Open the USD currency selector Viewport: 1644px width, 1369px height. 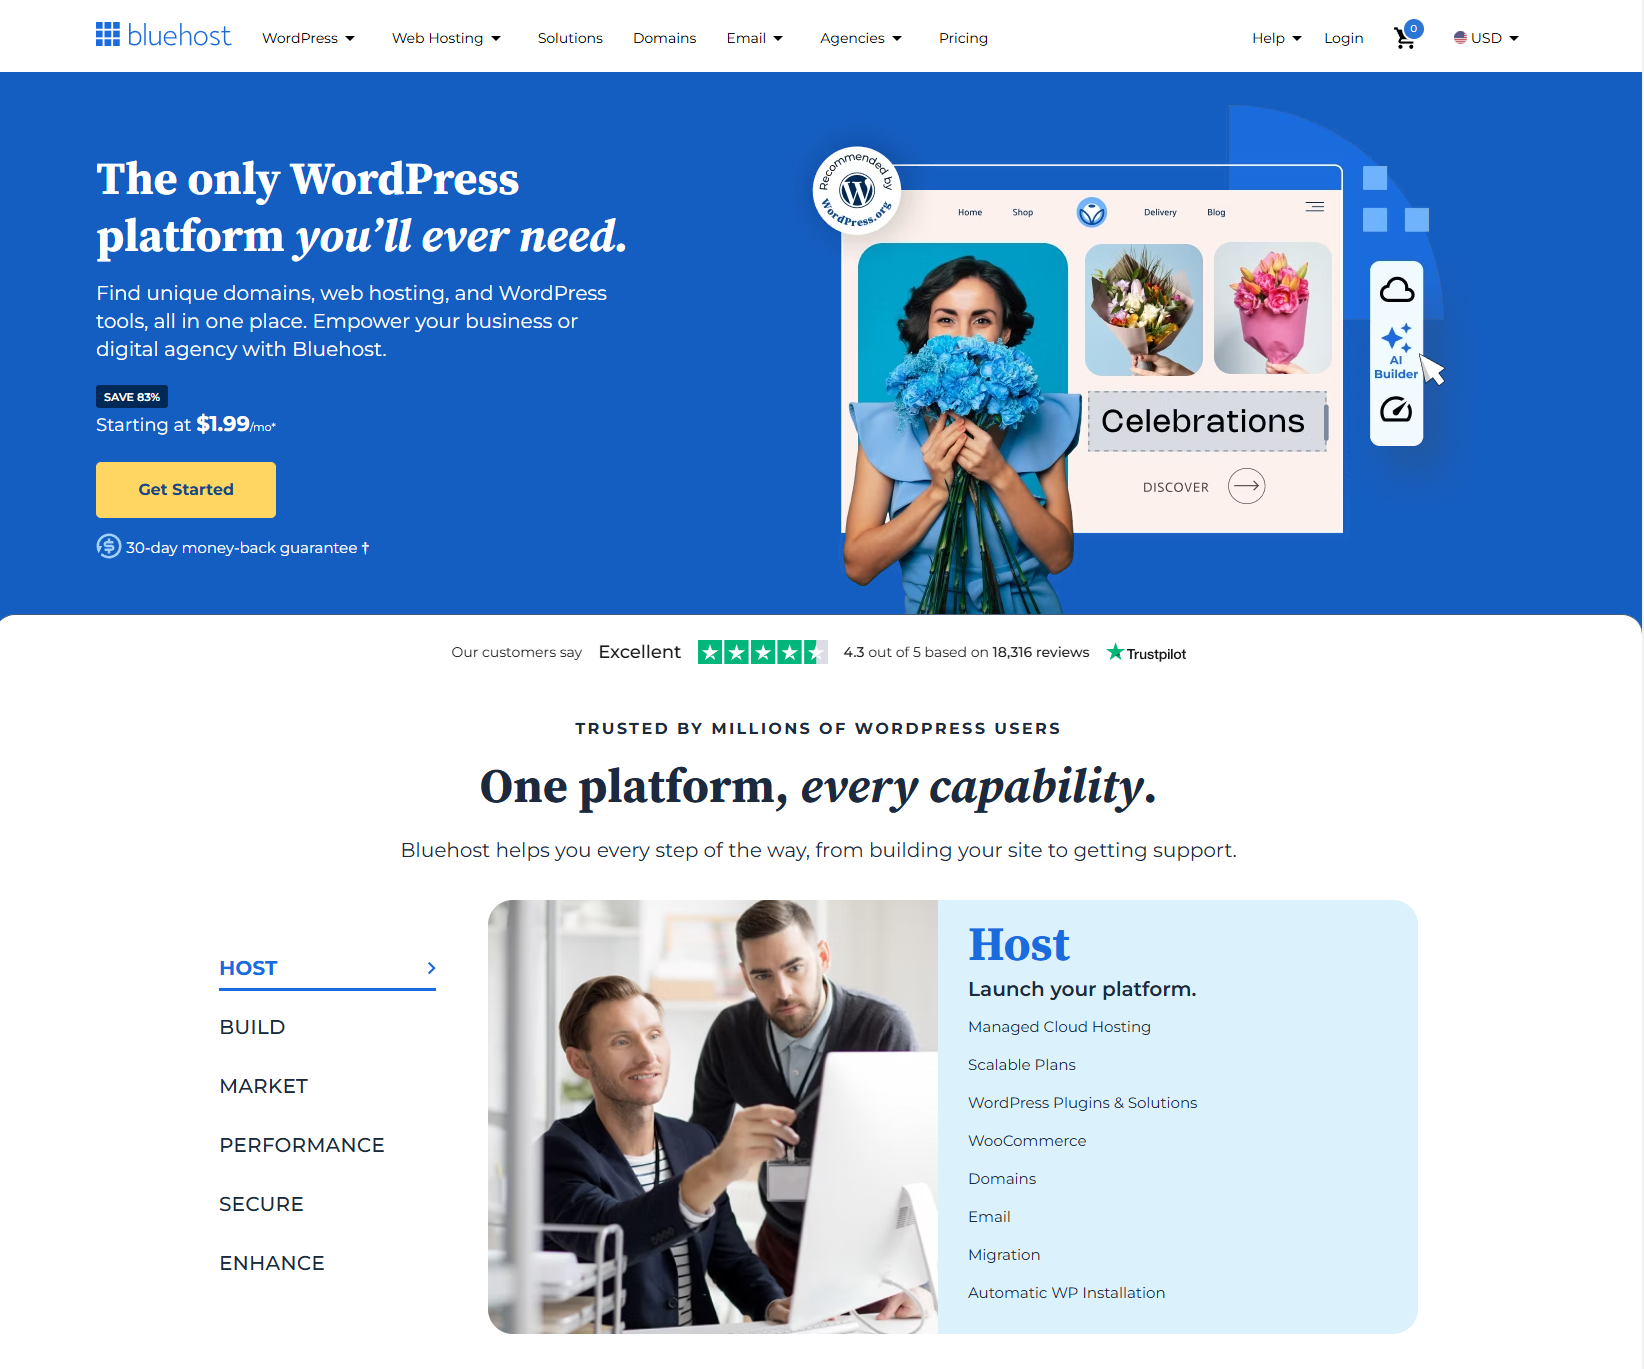1486,38
